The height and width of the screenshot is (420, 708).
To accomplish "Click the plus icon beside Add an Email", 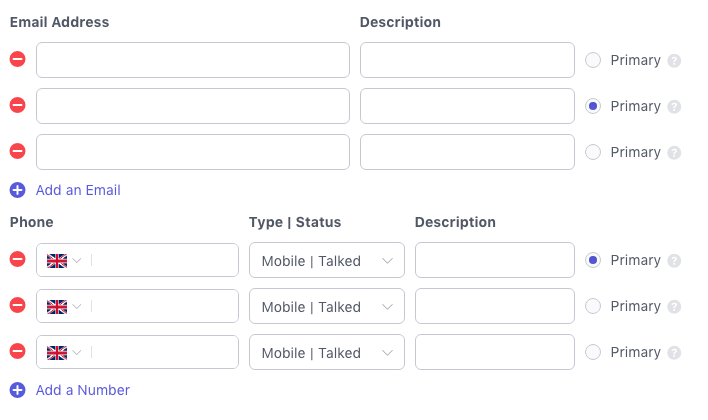I will (17, 190).
